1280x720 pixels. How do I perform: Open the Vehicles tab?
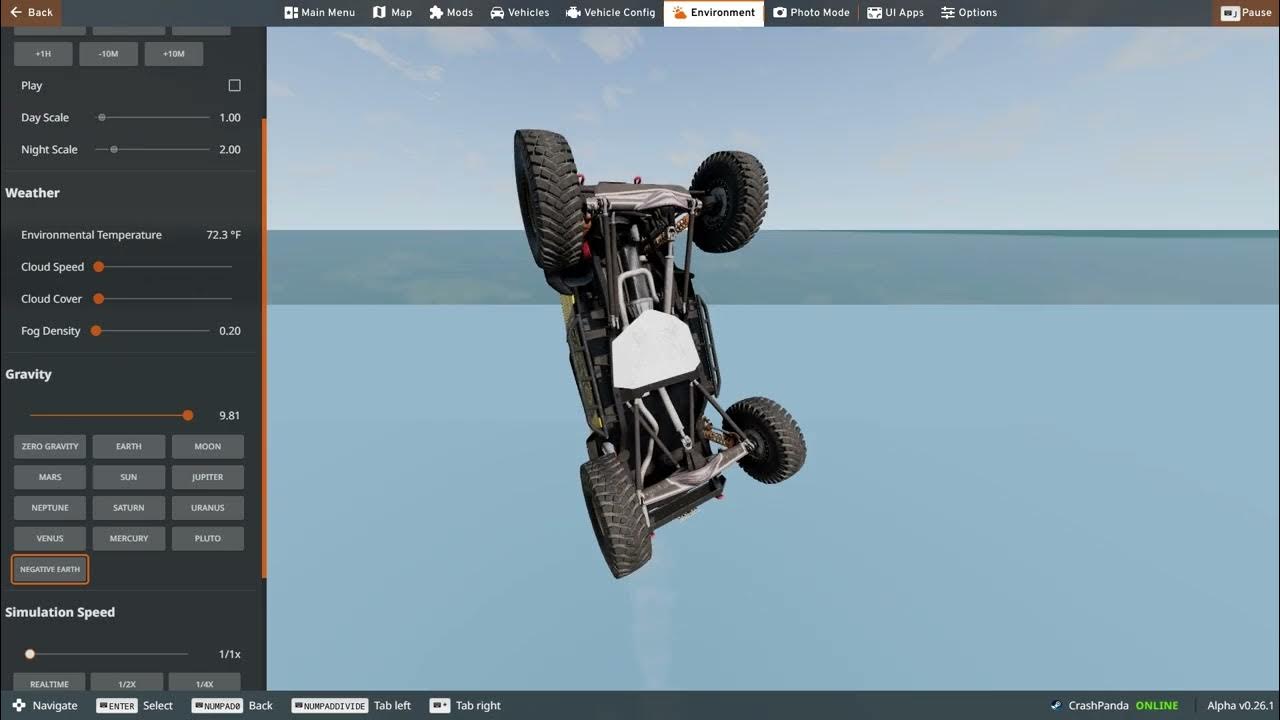(x=519, y=12)
